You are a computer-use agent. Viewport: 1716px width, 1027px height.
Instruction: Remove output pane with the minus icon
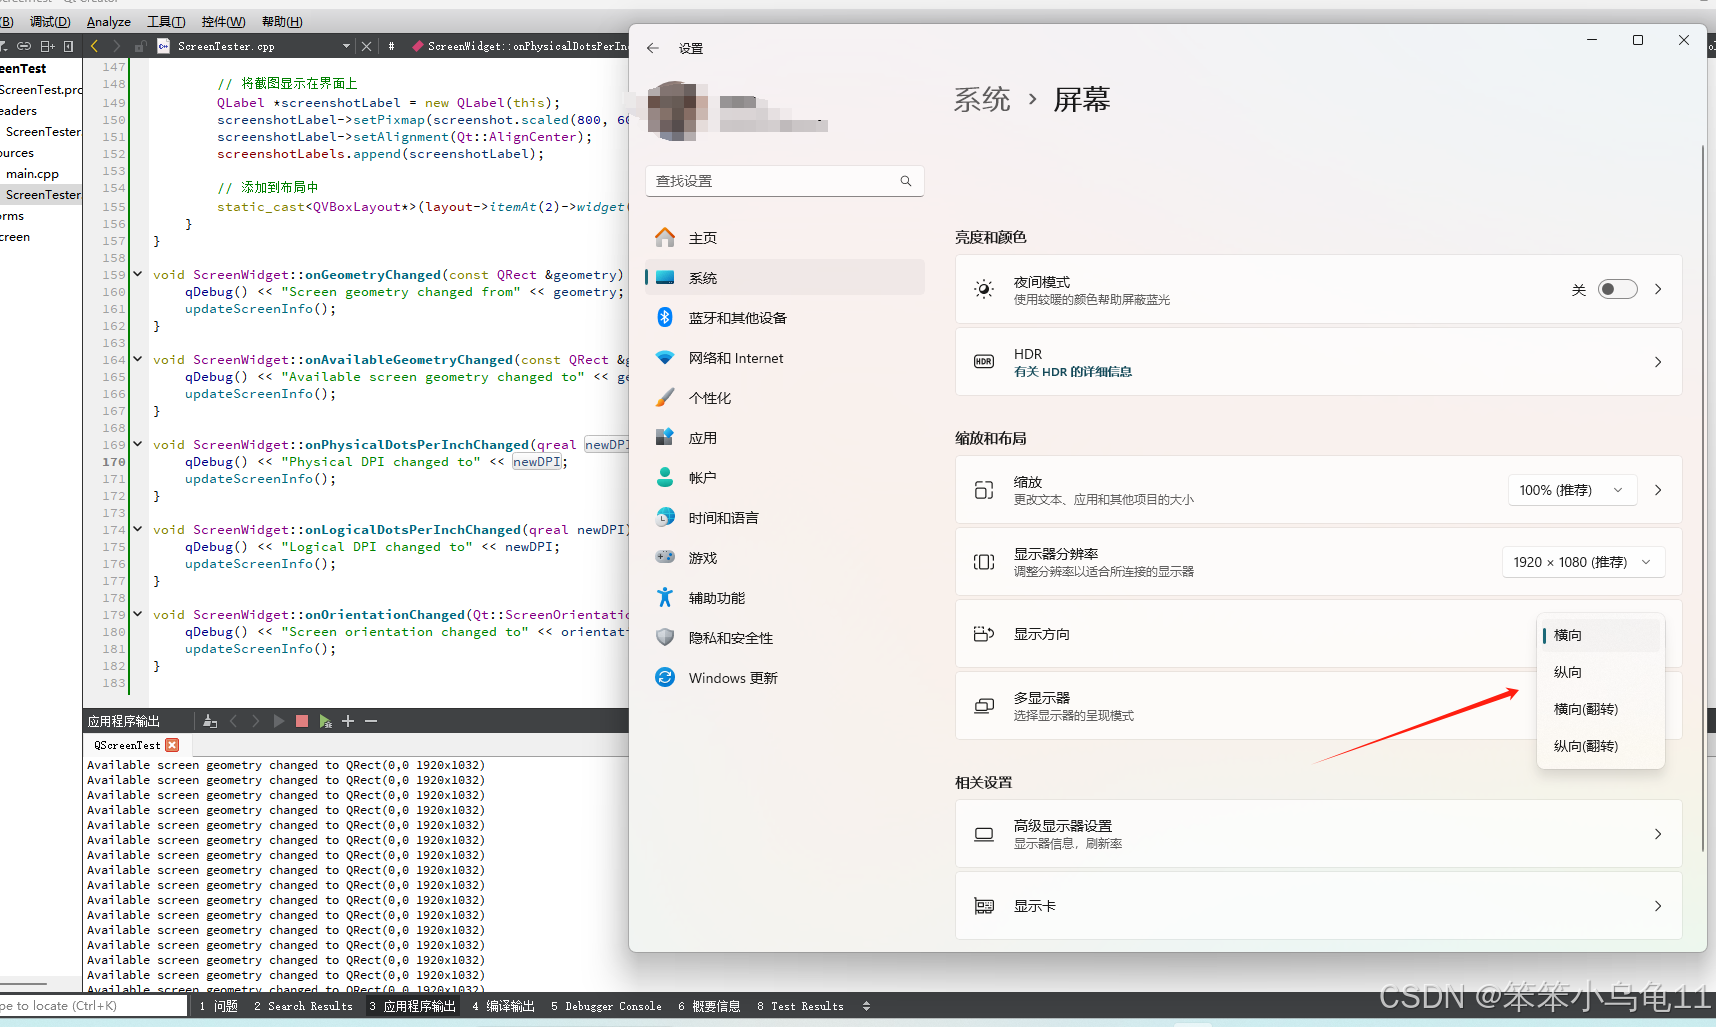pos(369,720)
